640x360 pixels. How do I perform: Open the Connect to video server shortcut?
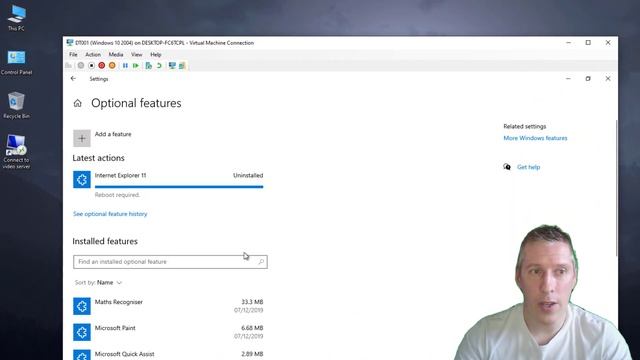tap(16, 151)
